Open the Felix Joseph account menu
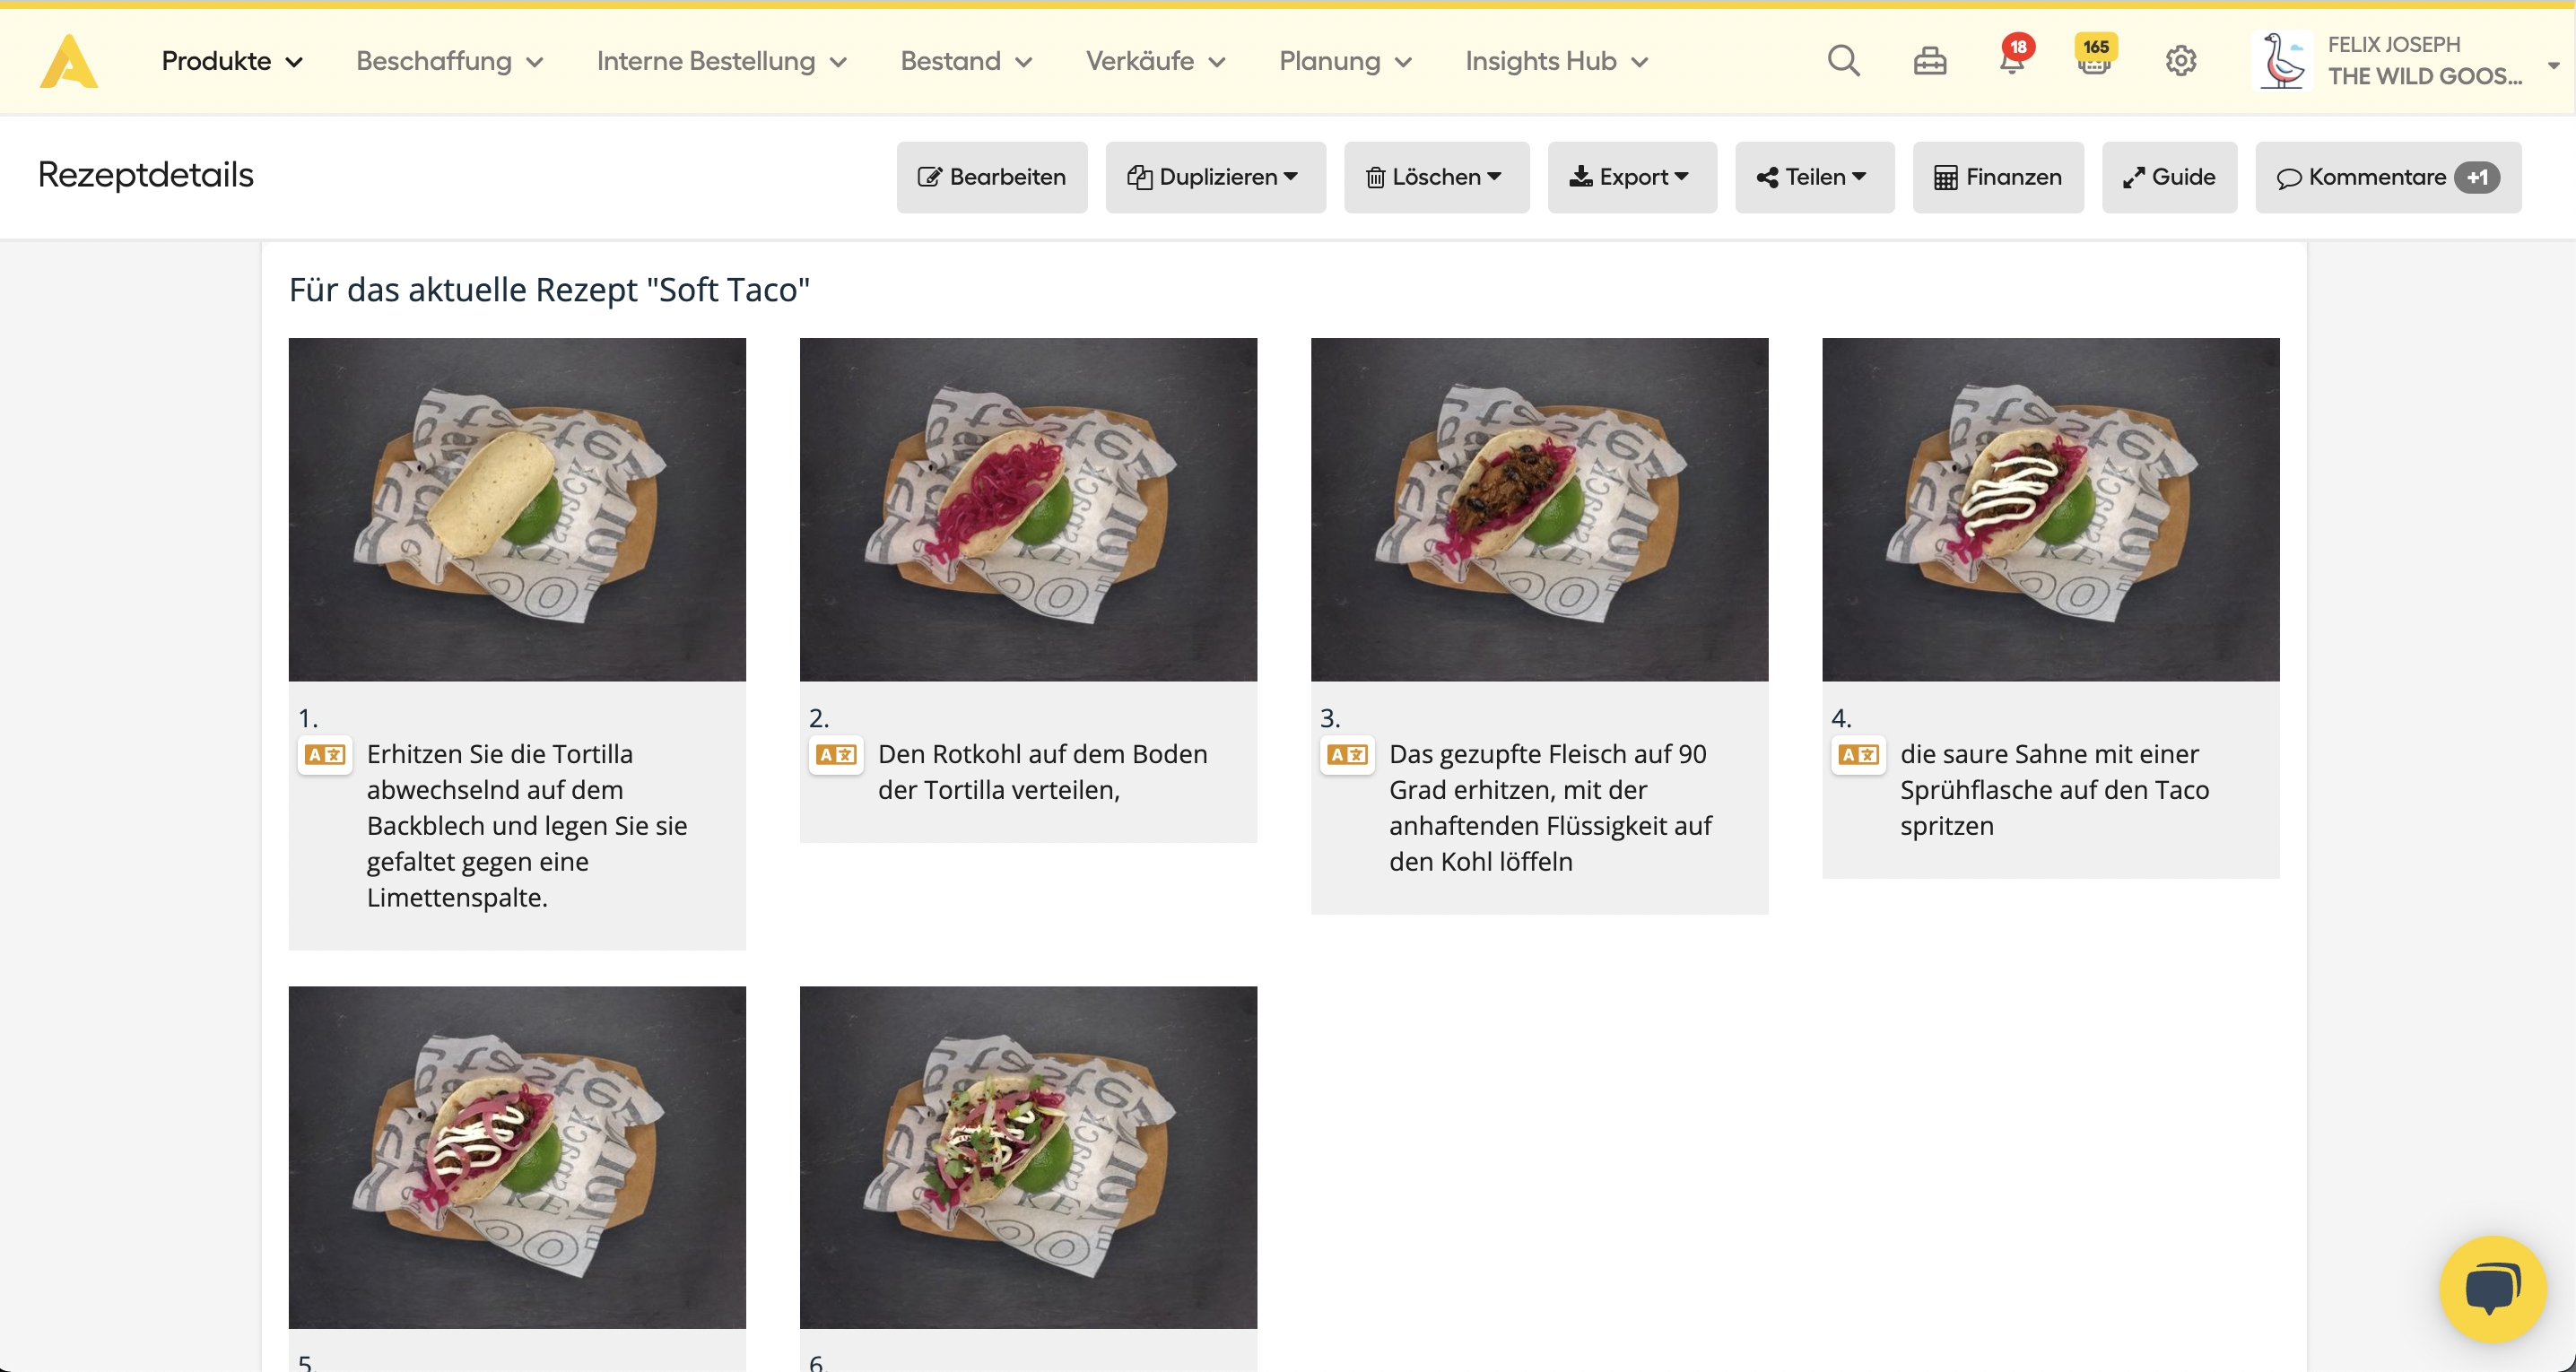The width and height of the screenshot is (2576, 1372). click(x=2410, y=61)
